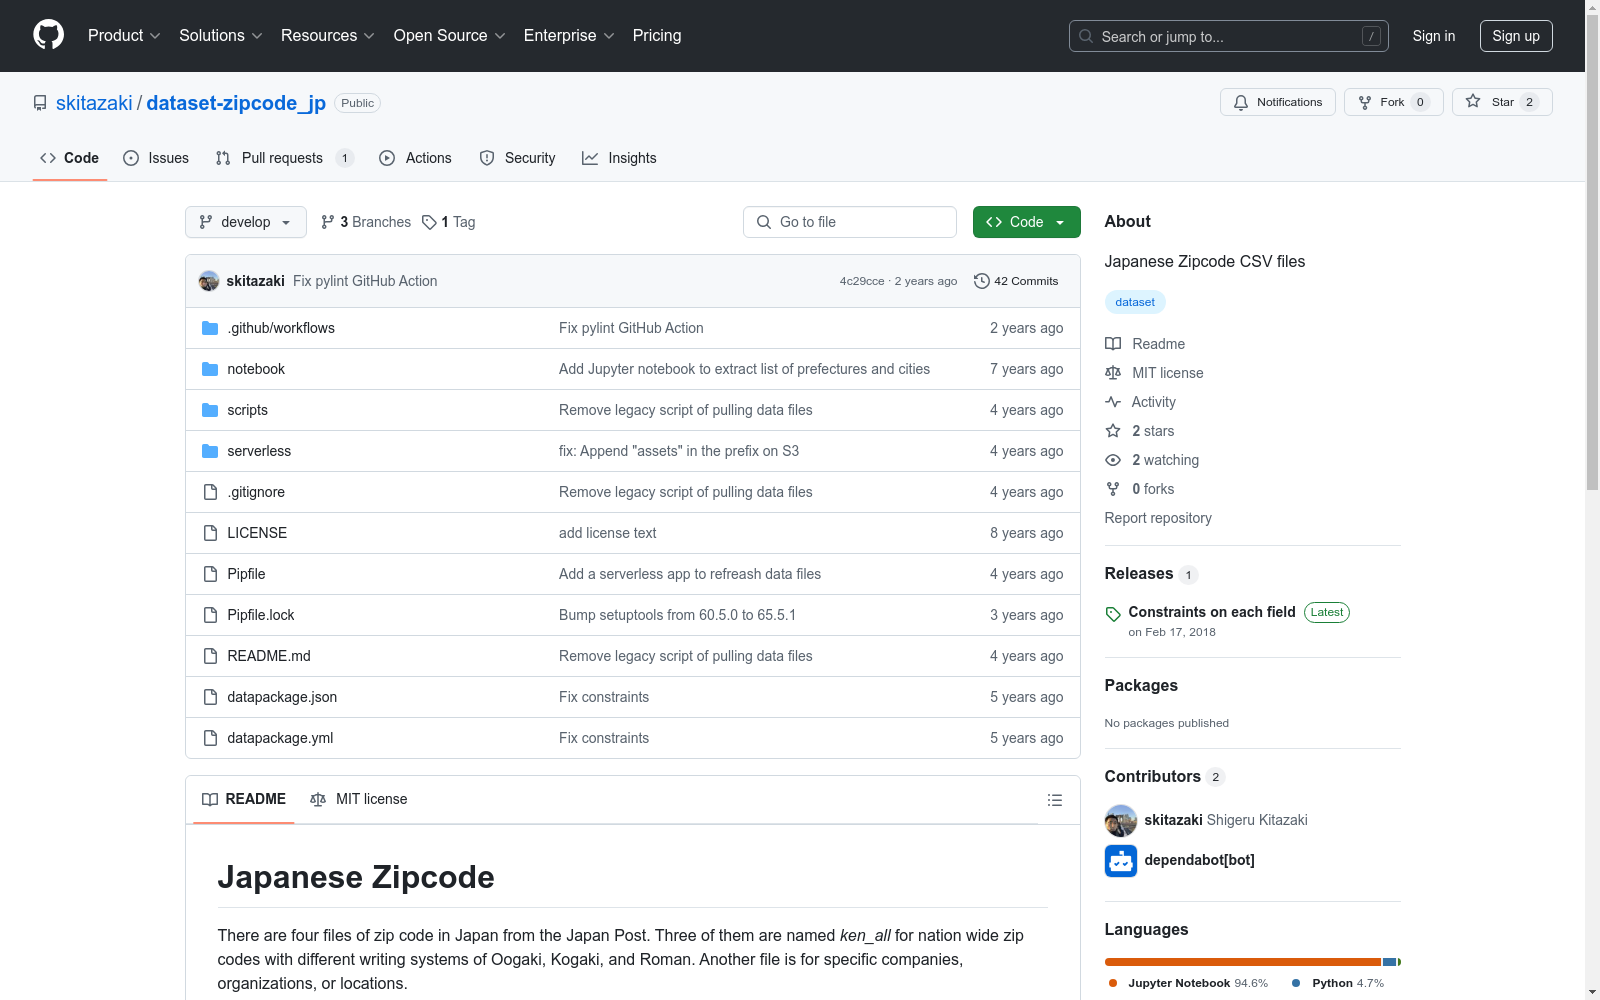Click the commit hash 4c29cce

(862, 281)
